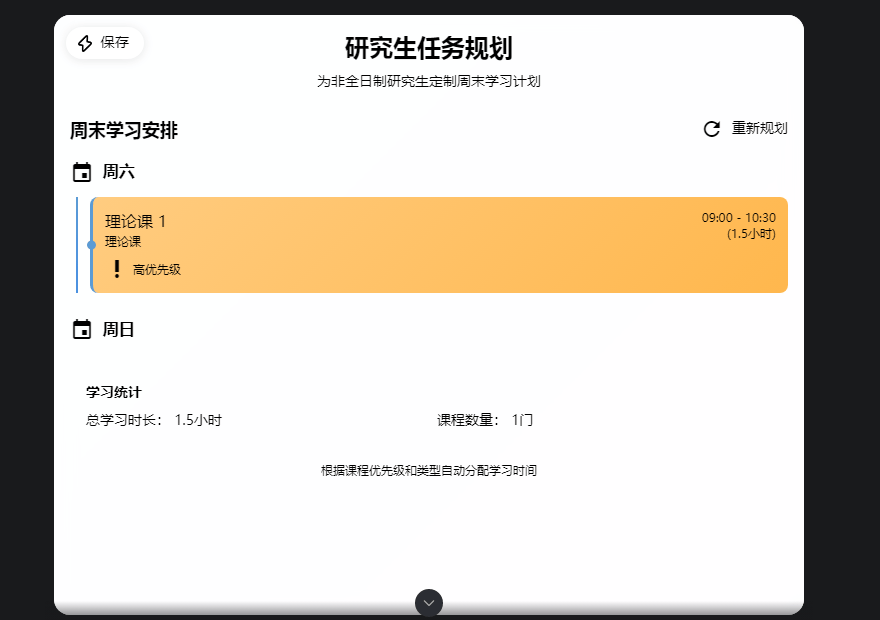880x620 pixels.
Task: Click the blue timeline dot on the card
Action: (x=91, y=245)
